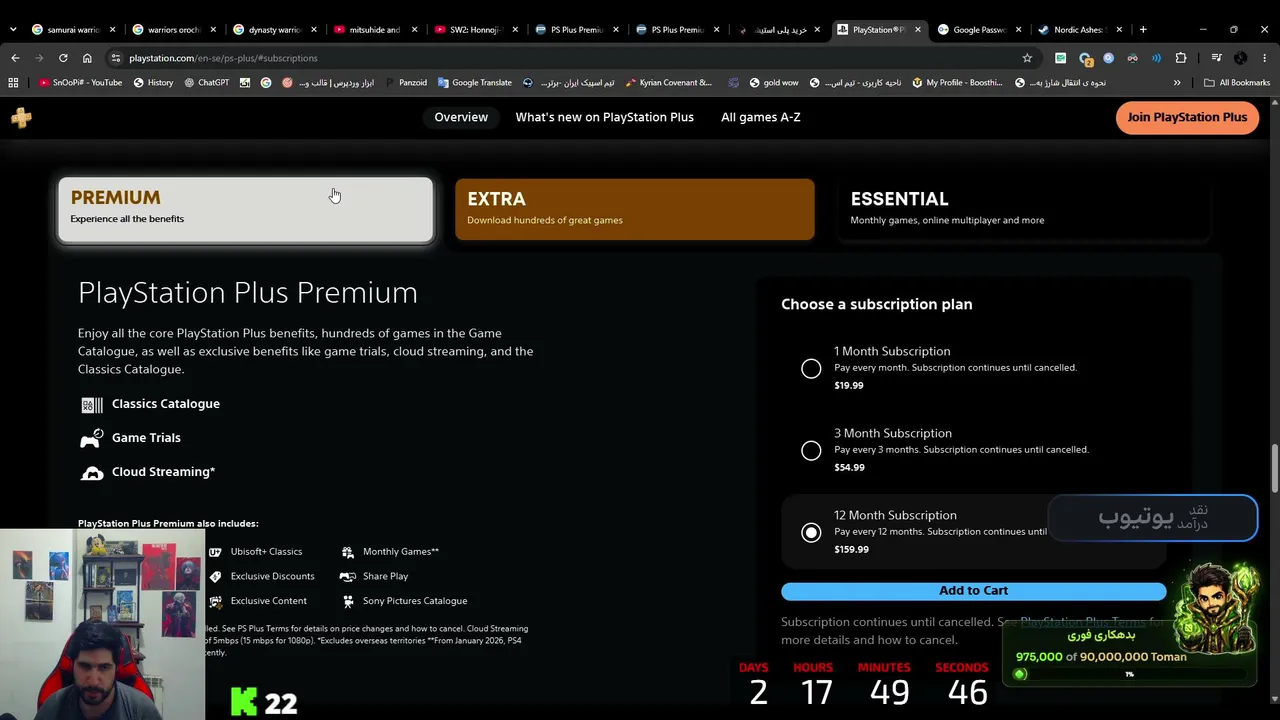Screen dimensions: 1280x720
Task: Click the 'Classics Catalogue' feature text
Action: pyautogui.click(x=166, y=404)
